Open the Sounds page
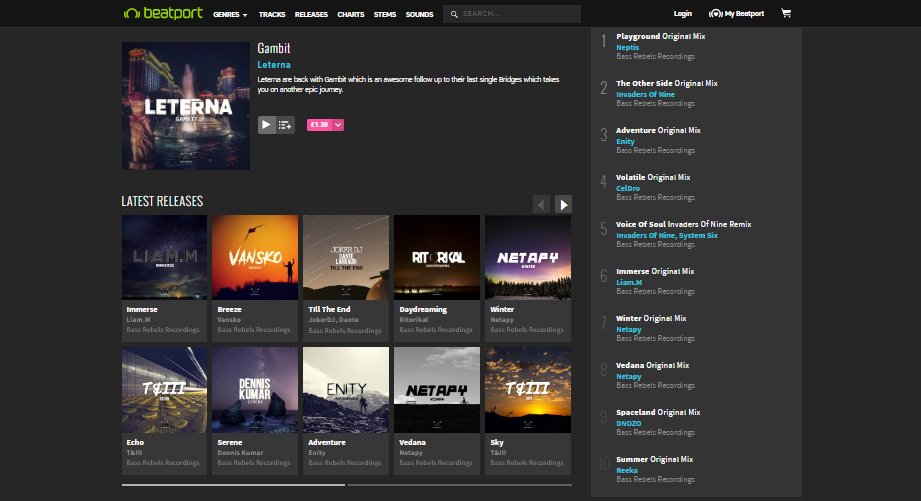 tap(419, 14)
